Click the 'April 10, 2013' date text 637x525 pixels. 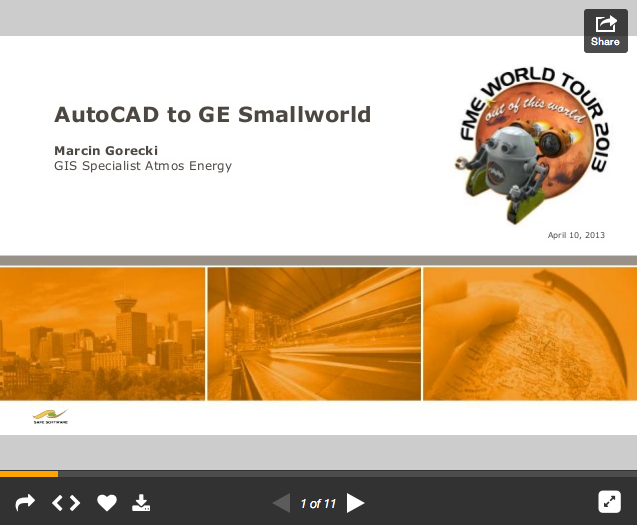pyautogui.click(x=576, y=235)
